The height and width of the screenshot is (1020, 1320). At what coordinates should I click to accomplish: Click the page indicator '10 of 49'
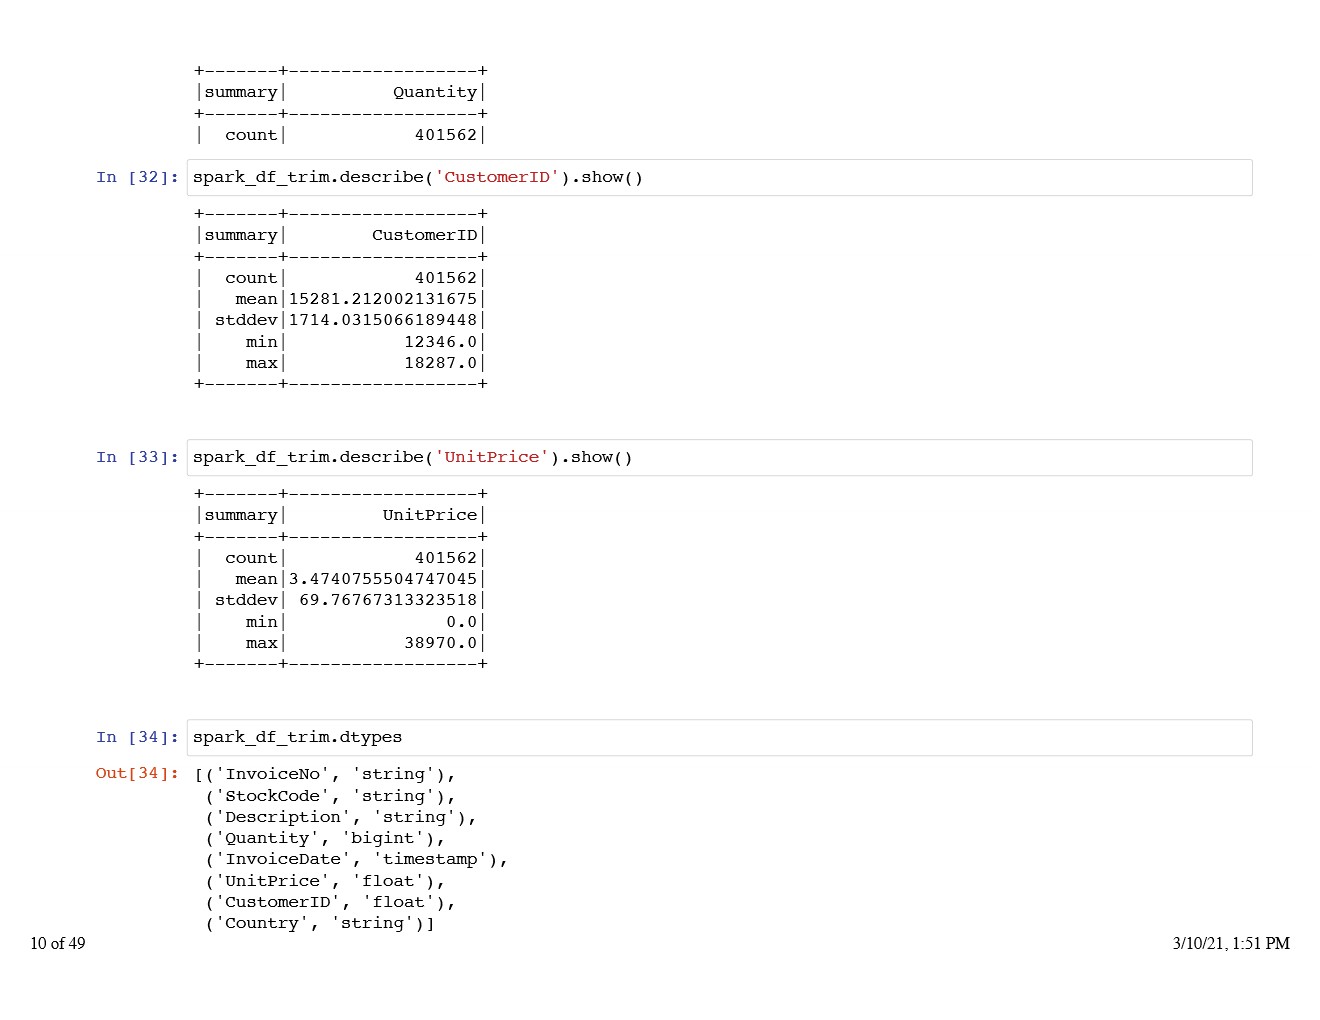click(x=58, y=943)
